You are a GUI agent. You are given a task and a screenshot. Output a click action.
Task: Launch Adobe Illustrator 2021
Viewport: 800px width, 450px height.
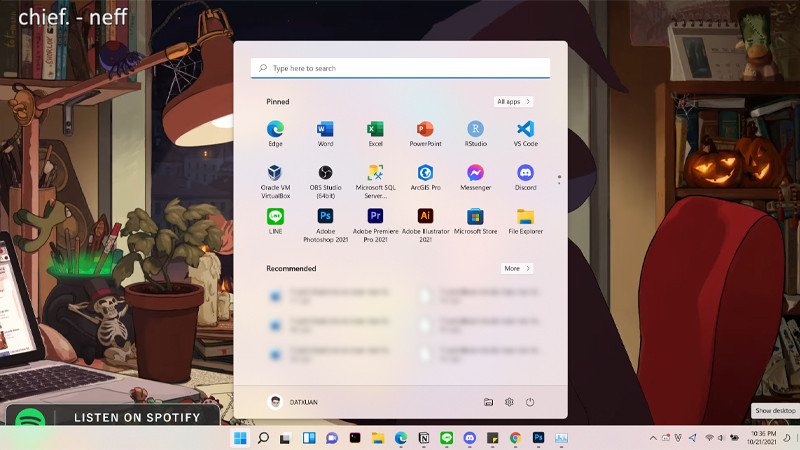[425, 225]
